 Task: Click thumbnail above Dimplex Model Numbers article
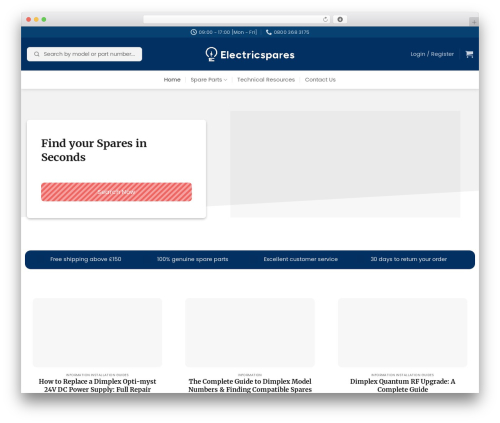(x=250, y=333)
